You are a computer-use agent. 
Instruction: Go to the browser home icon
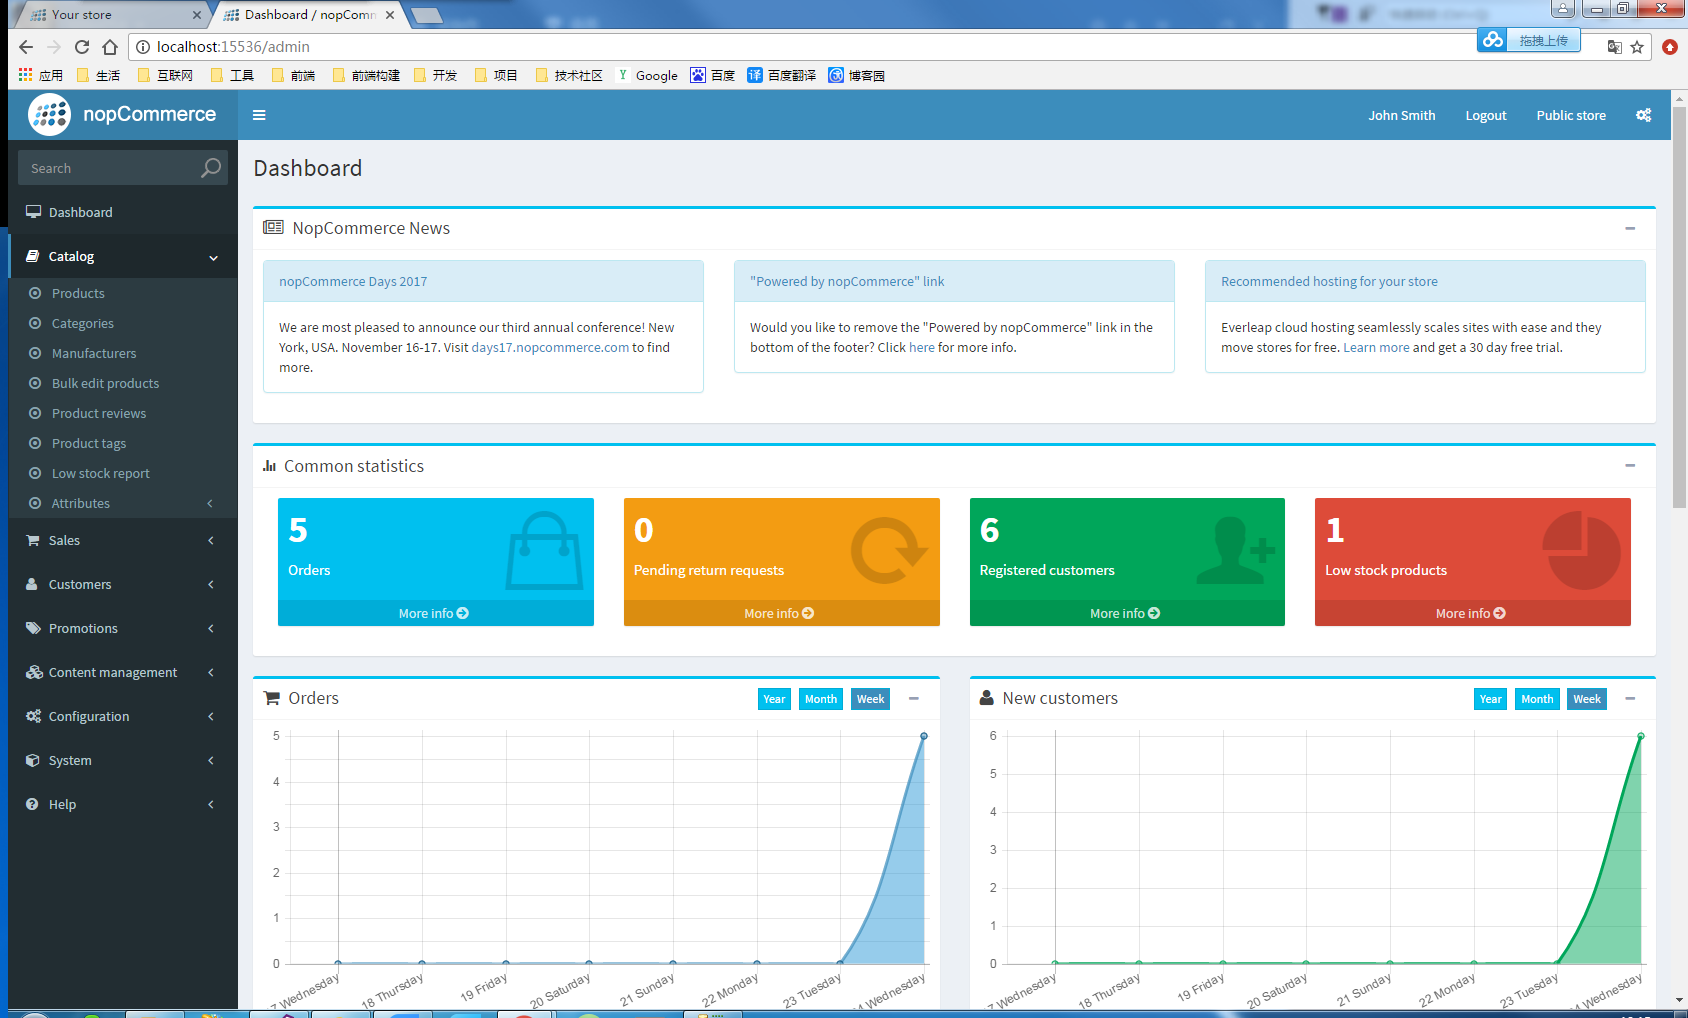[x=110, y=47]
